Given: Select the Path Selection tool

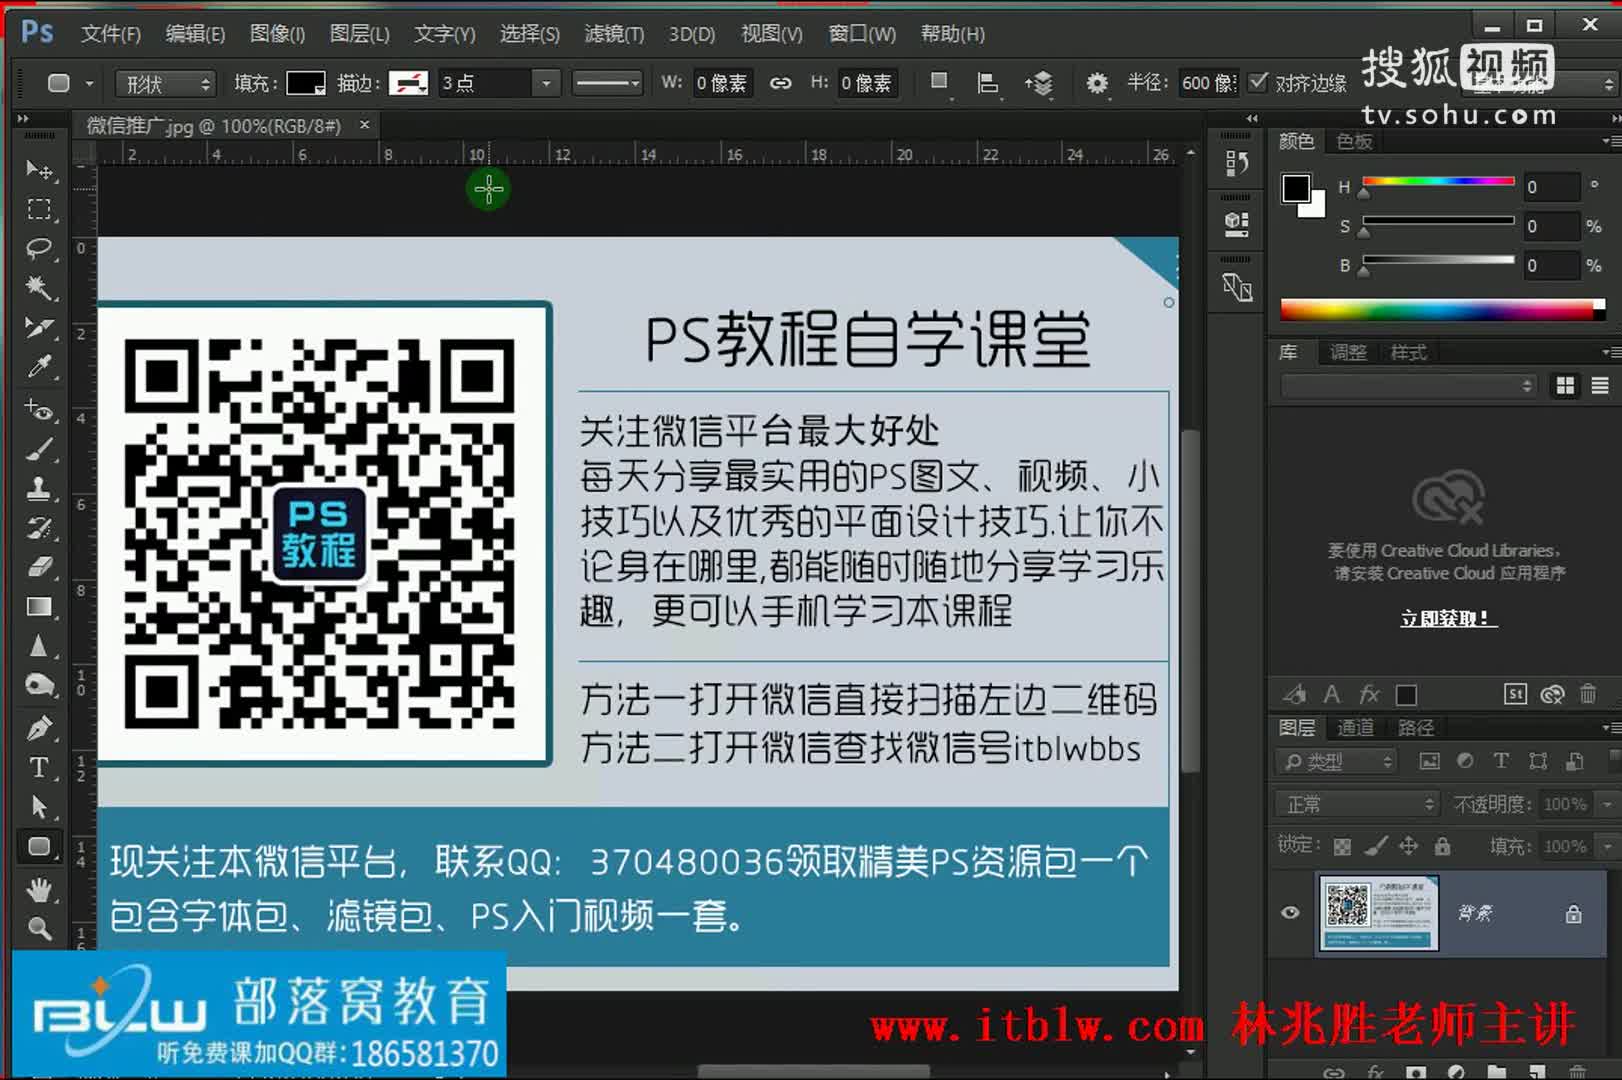Looking at the screenshot, I should click(40, 807).
